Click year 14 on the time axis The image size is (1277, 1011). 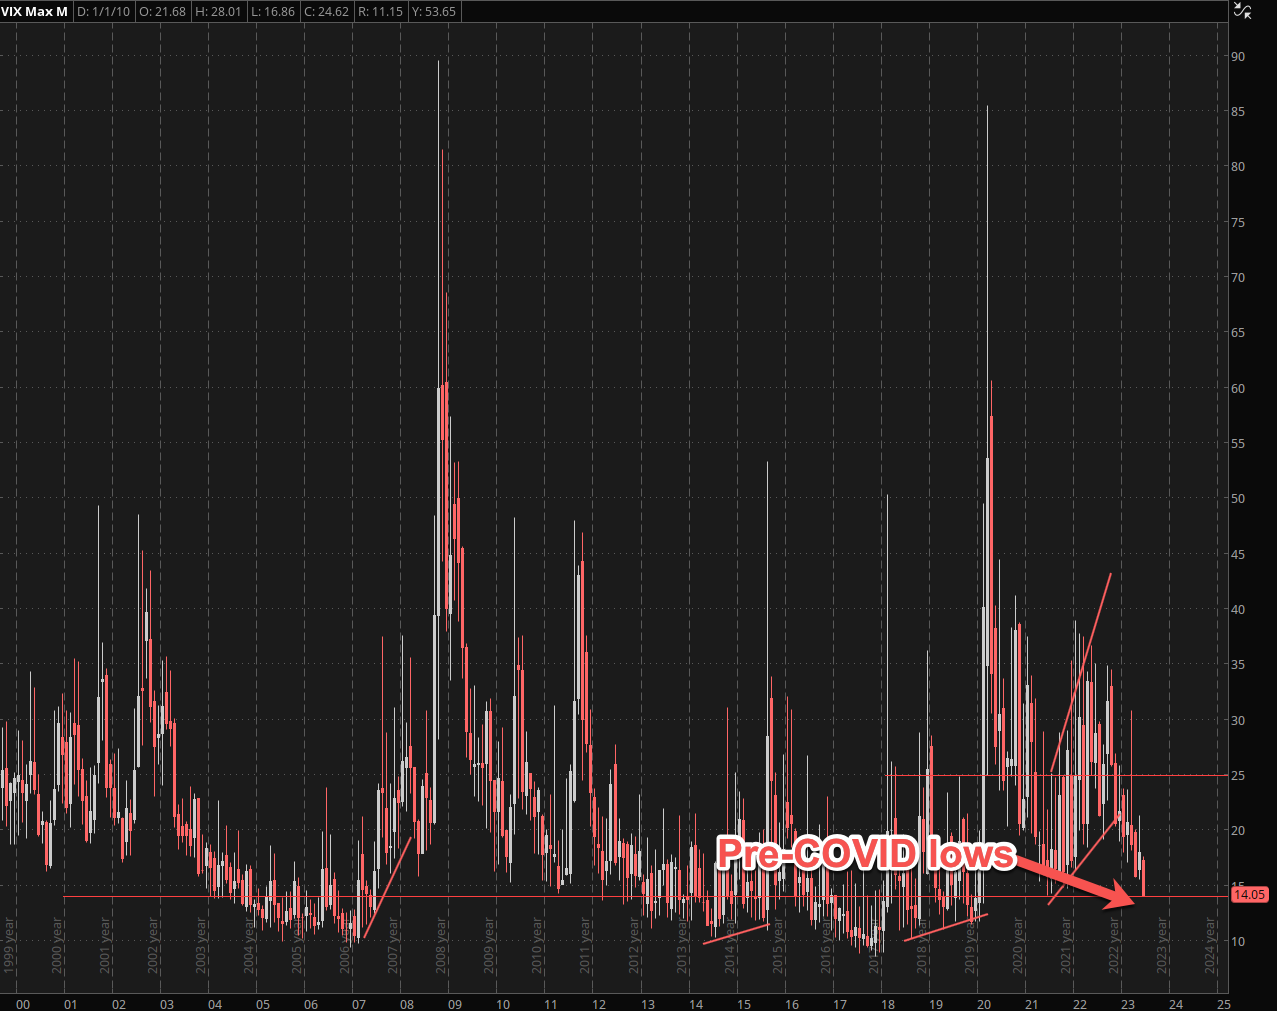click(x=695, y=1004)
